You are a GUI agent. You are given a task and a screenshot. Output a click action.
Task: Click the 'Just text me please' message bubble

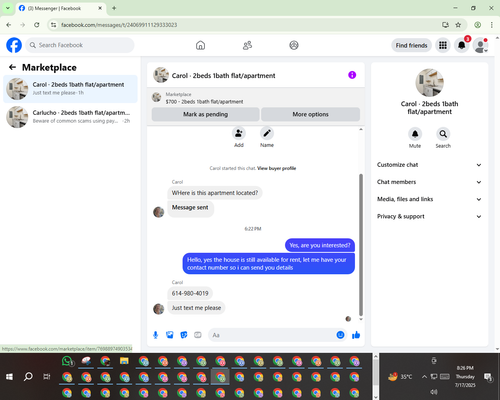point(196,308)
